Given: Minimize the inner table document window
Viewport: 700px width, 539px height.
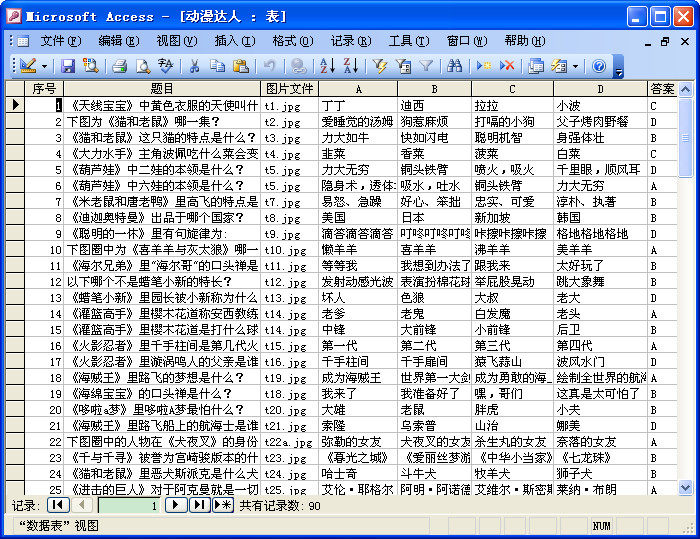Looking at the screenshot, I should click(648, 42).
